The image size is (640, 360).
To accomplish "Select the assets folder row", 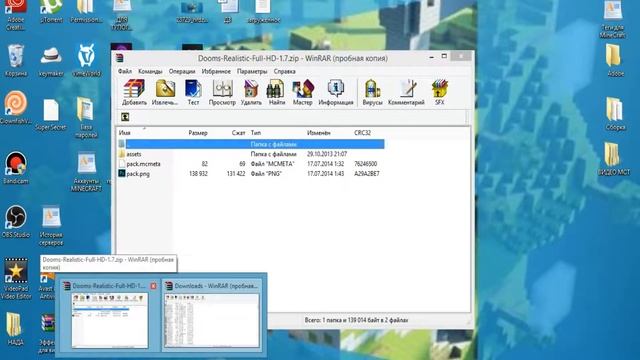I will (x=251, y=154).
